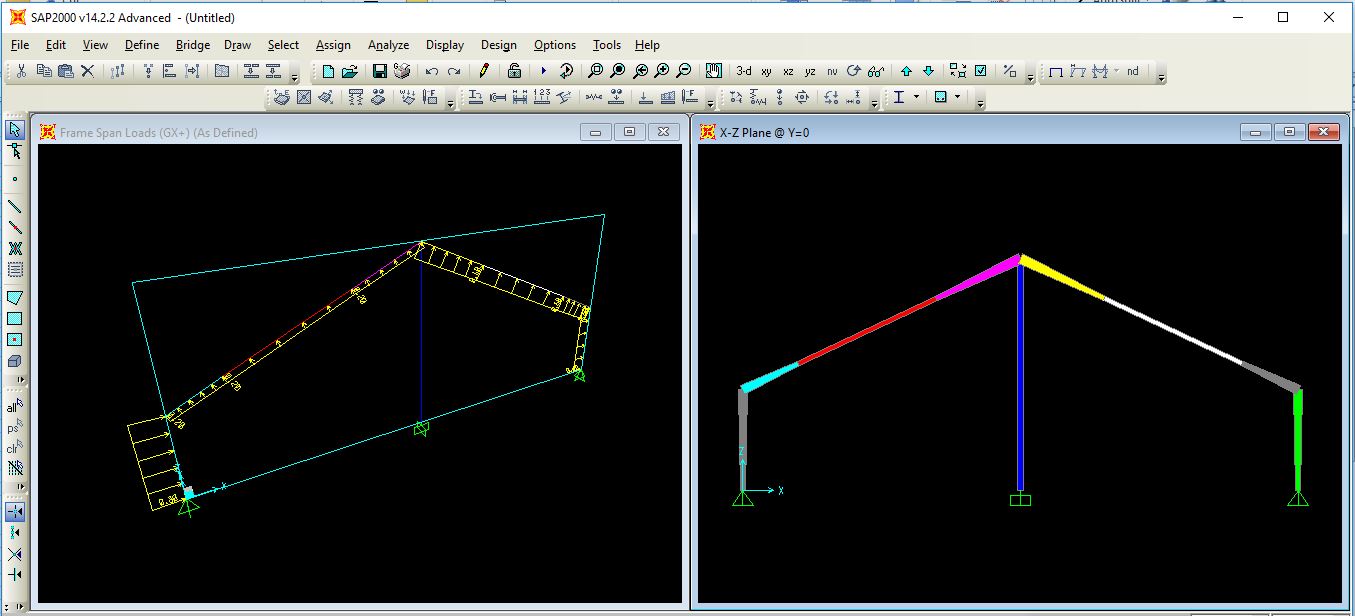This screenshot has height=616, width=1355.
Task: Open the Analyze menu
Action: (388, 45)
